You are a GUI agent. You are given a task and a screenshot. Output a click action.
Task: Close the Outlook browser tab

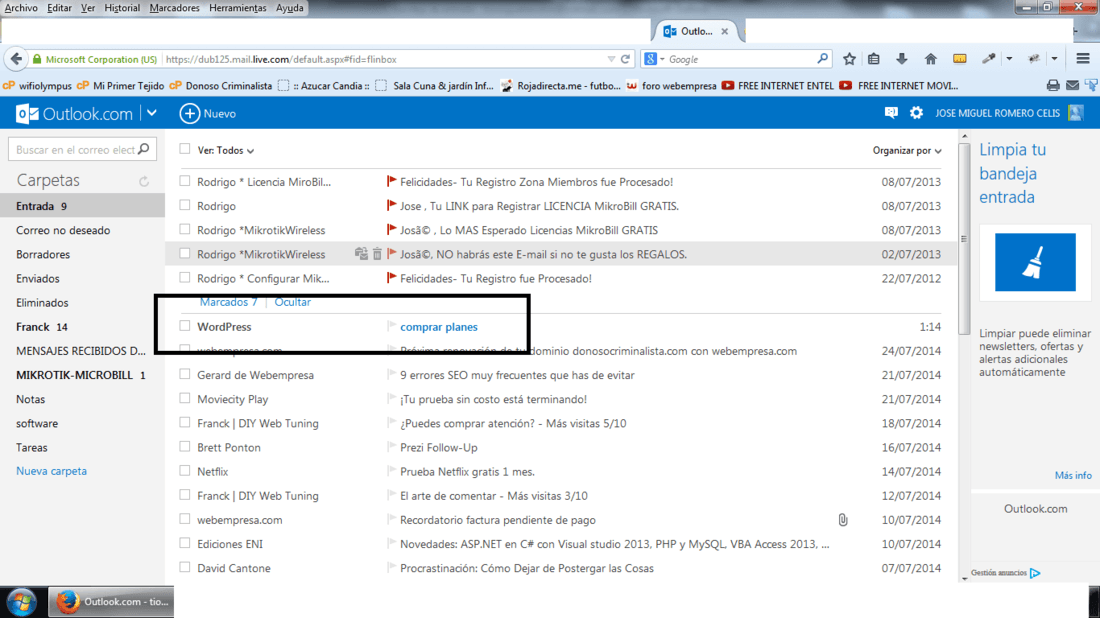[x=725, y=32]
